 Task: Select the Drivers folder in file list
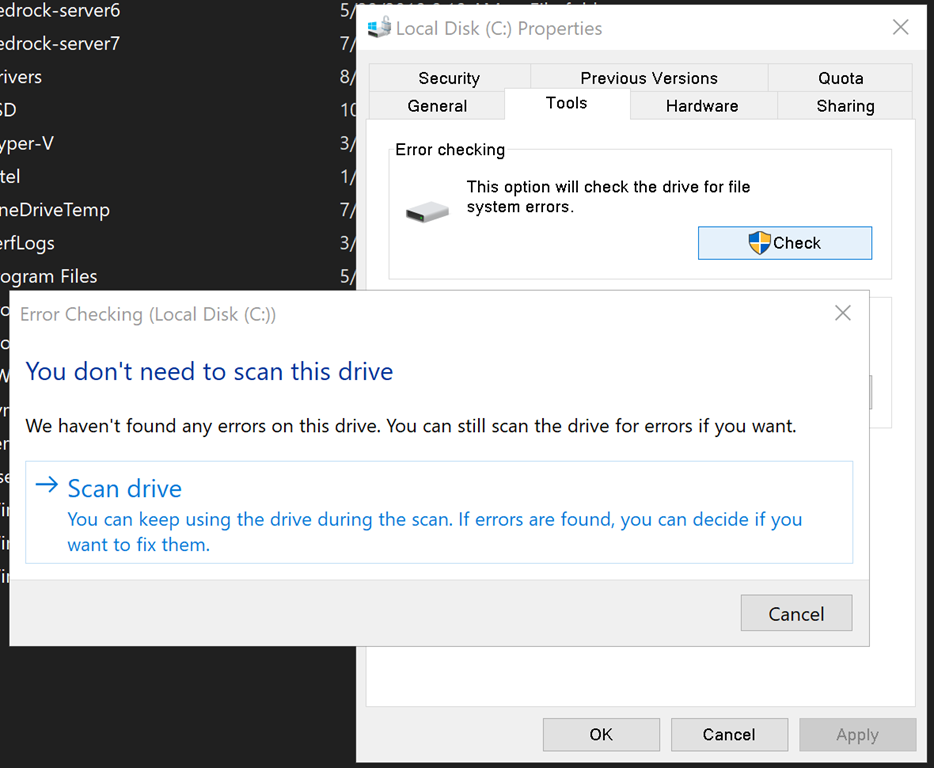point(21,77)
